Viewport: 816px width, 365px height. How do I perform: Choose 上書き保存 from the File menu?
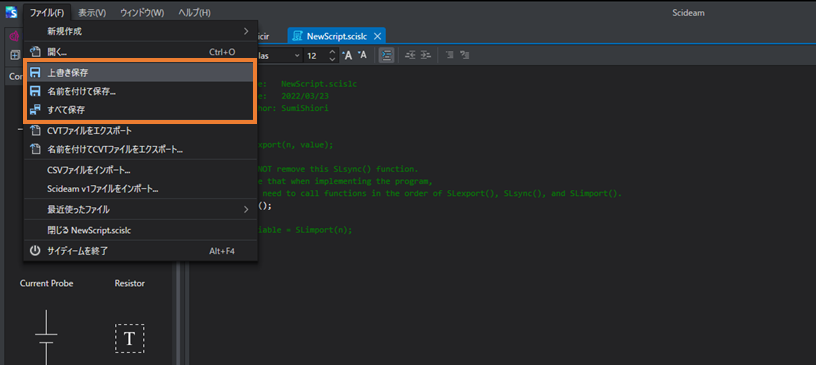click(141, 72)
